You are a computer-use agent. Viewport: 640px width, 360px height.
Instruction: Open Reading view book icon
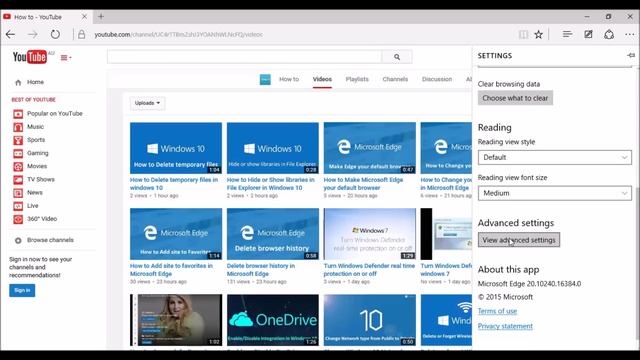523,35
